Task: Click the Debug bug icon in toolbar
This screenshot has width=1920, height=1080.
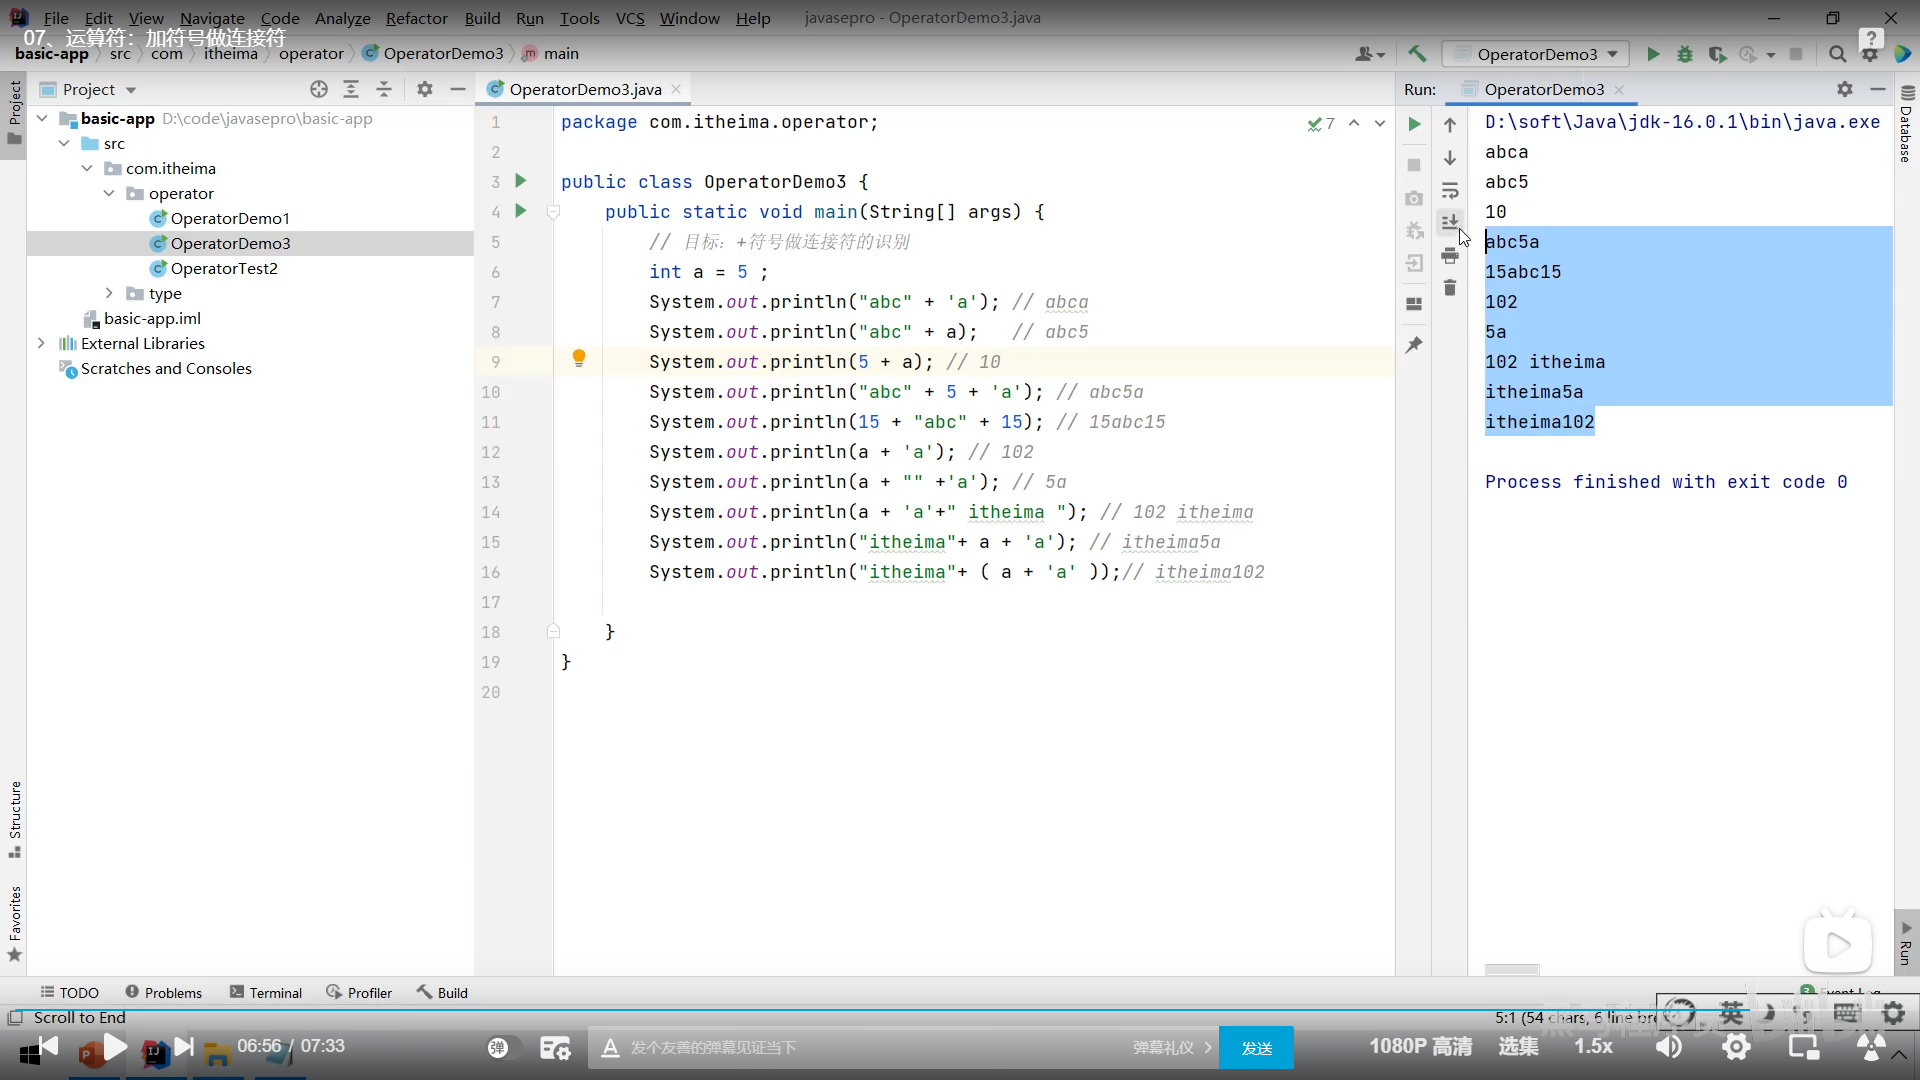Action: [x=1685, y=54]
